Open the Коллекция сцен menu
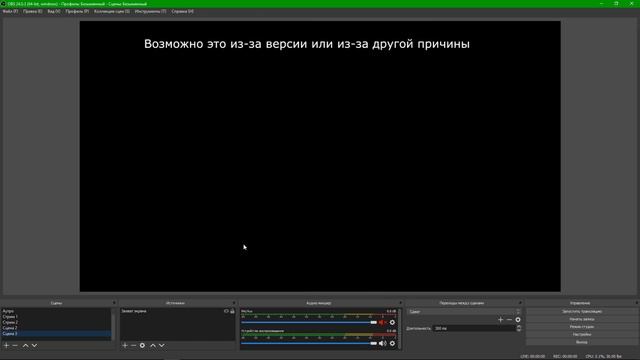 (112, 11)
